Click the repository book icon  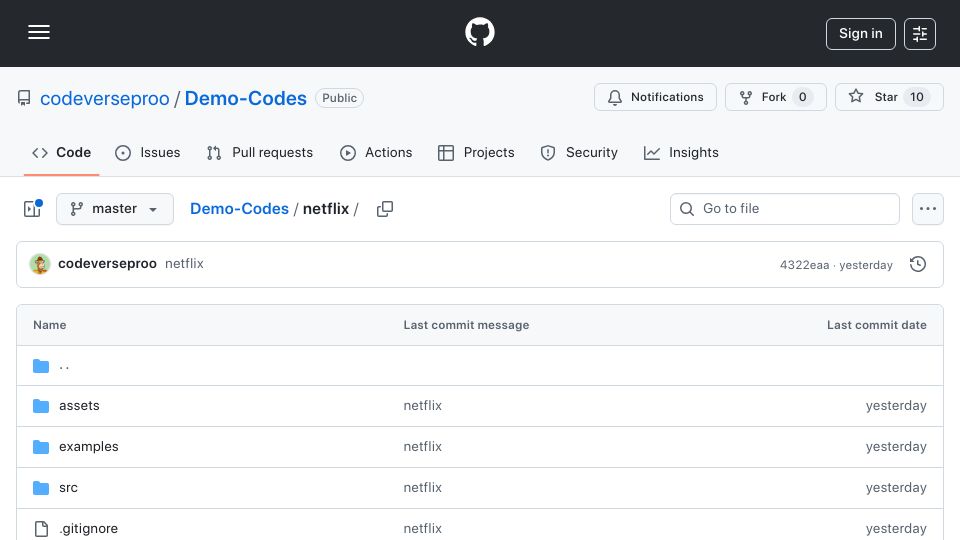24,98
